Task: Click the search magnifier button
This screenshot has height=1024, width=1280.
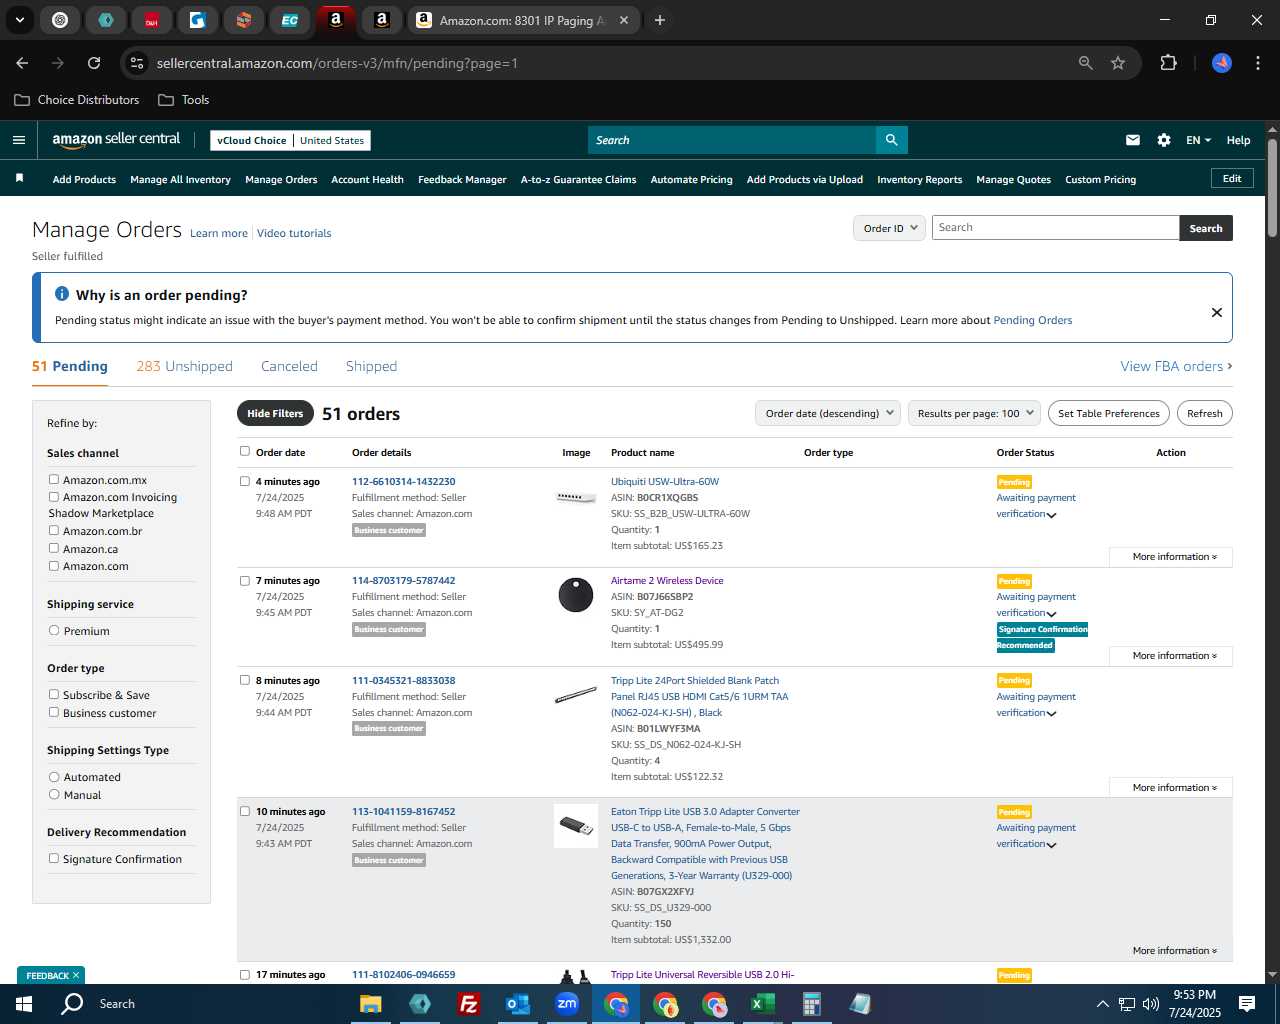Action: pyautogui.click(x=891, y=140)
